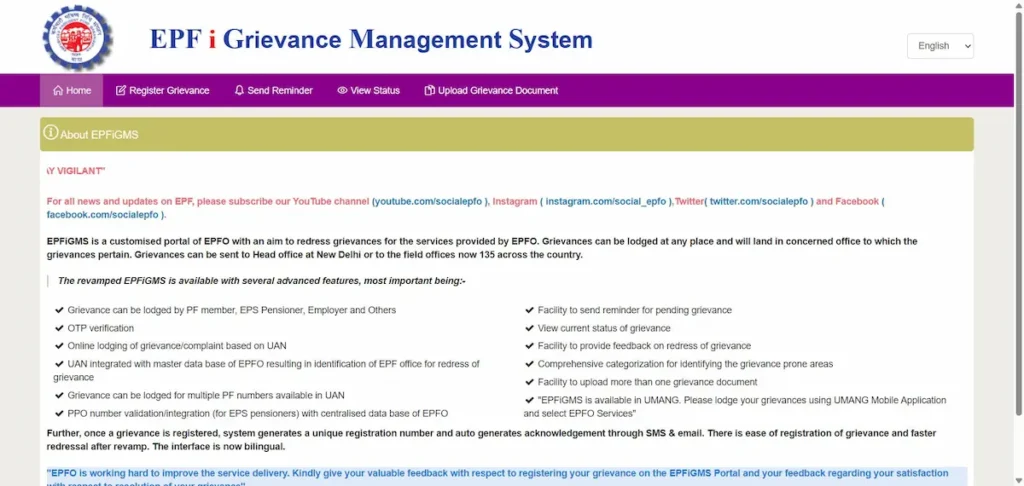The height and width of the screenshot is (486, 1024).
Task: Click the checkmark beside Online lodging of grievance
Action: tap(59, 346)
